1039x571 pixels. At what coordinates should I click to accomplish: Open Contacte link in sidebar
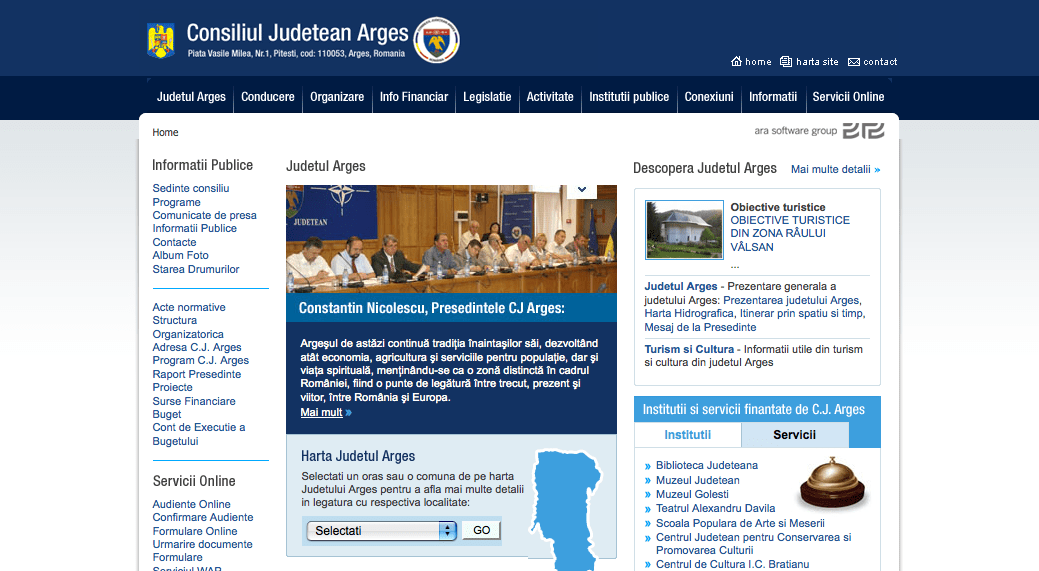click(174, 242)
